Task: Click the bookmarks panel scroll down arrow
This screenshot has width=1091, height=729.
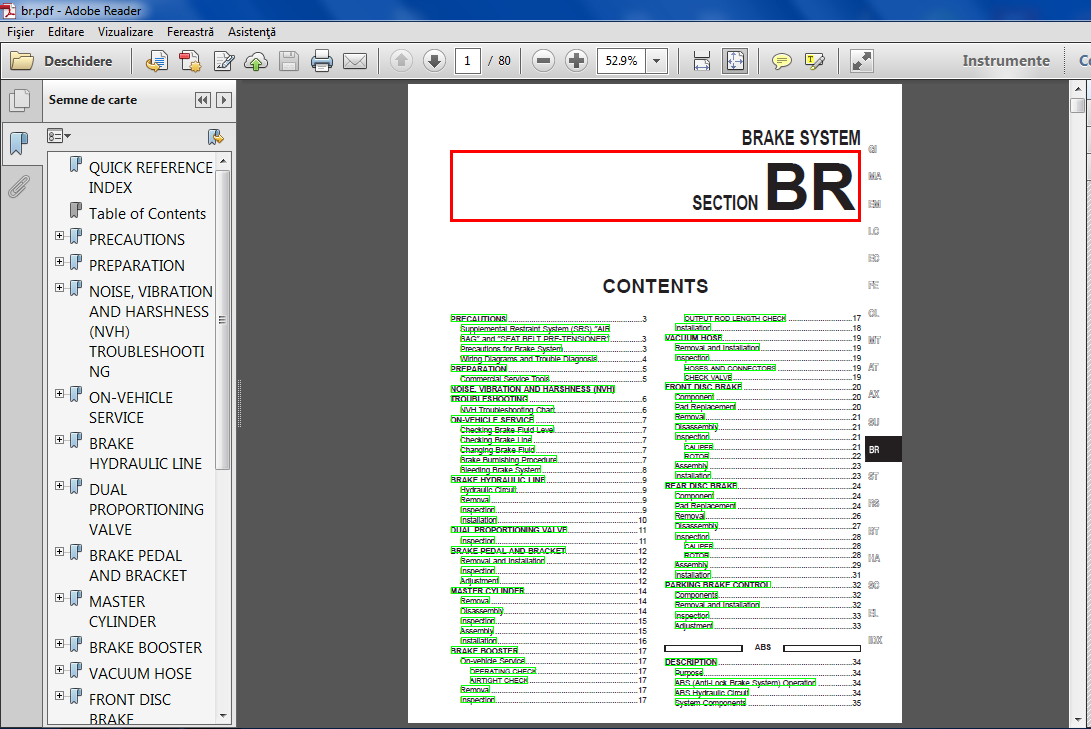Action: [223, 715]
